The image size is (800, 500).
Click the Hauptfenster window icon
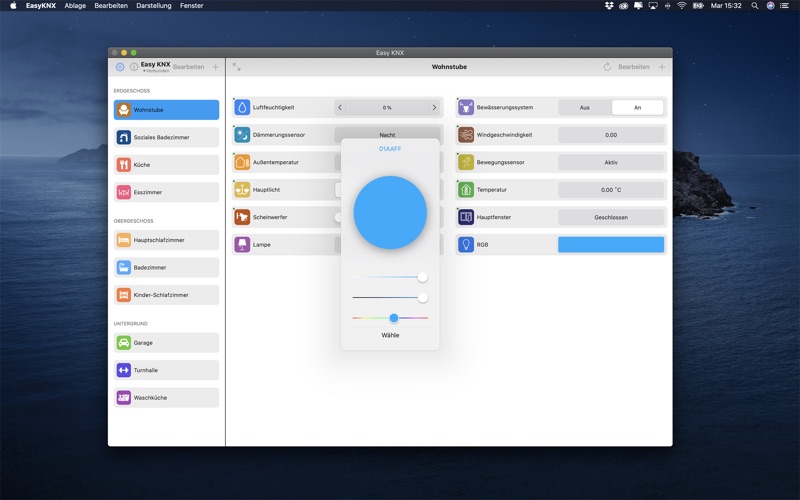(466, 217)
